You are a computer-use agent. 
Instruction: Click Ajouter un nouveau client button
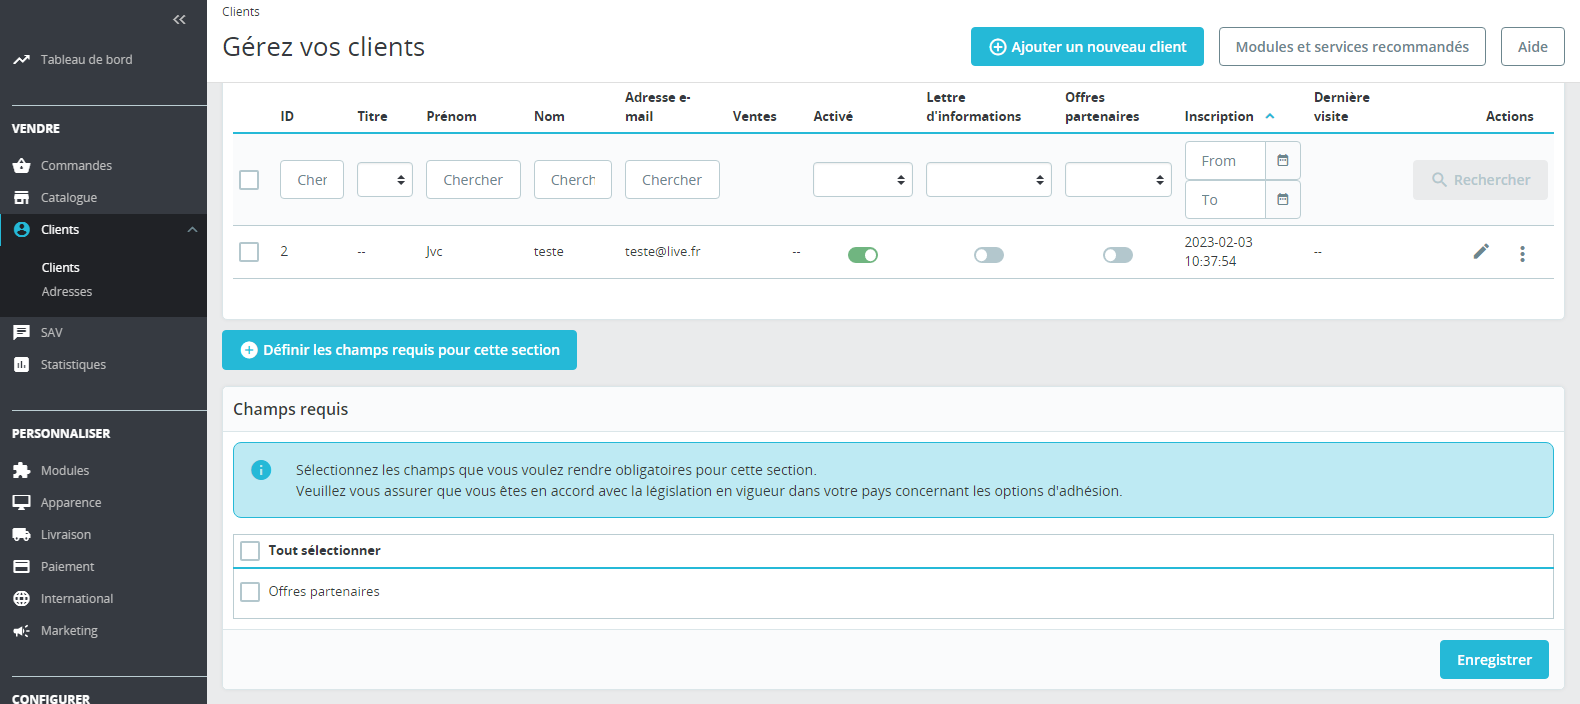tap(1087, 47)
